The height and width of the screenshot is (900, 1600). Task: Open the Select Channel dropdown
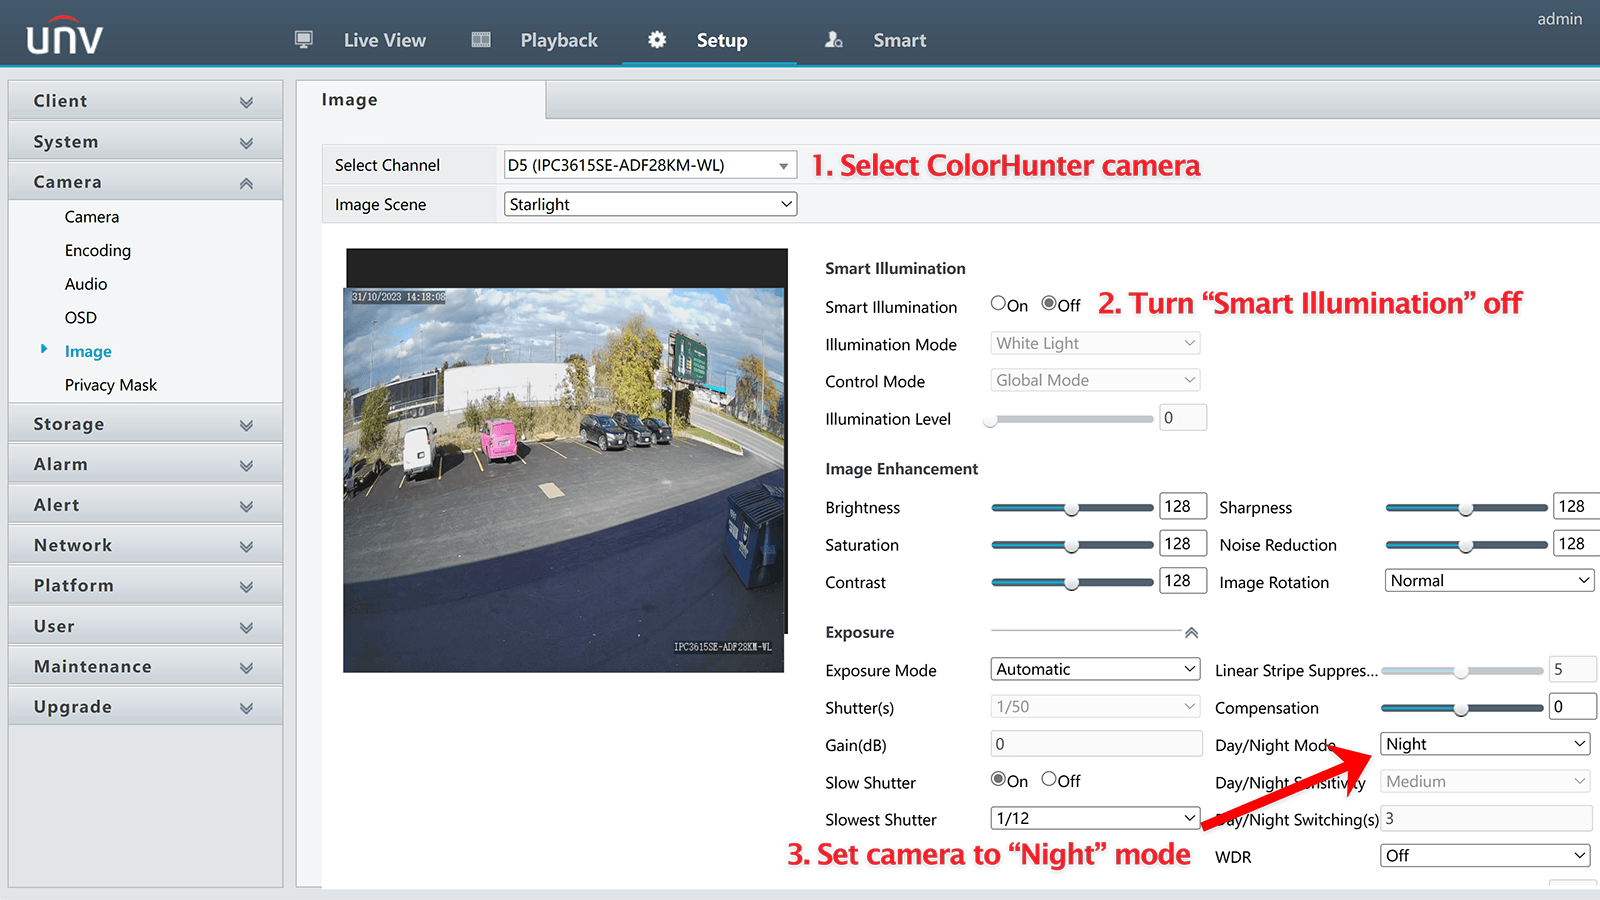tap(650, 165)
